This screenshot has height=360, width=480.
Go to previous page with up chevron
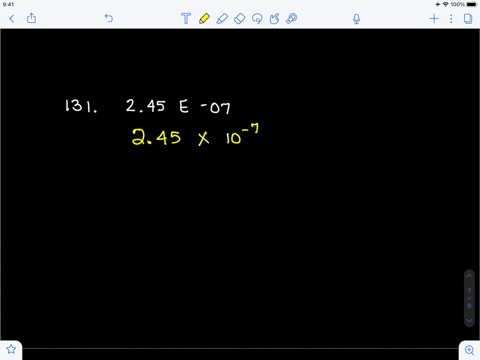coord(469,276)
